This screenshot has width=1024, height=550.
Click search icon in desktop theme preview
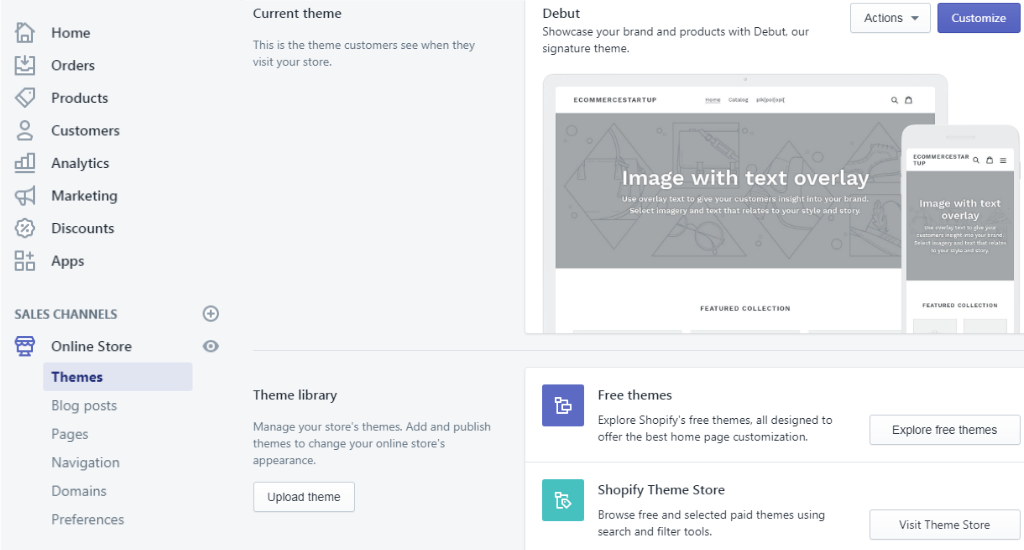(x=894, y=100)
